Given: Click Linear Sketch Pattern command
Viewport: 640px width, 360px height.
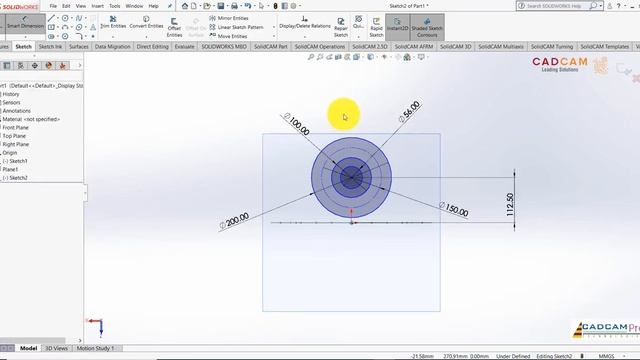Looking at the screenshot, I should pyautogui.click(x=236, y=27).
